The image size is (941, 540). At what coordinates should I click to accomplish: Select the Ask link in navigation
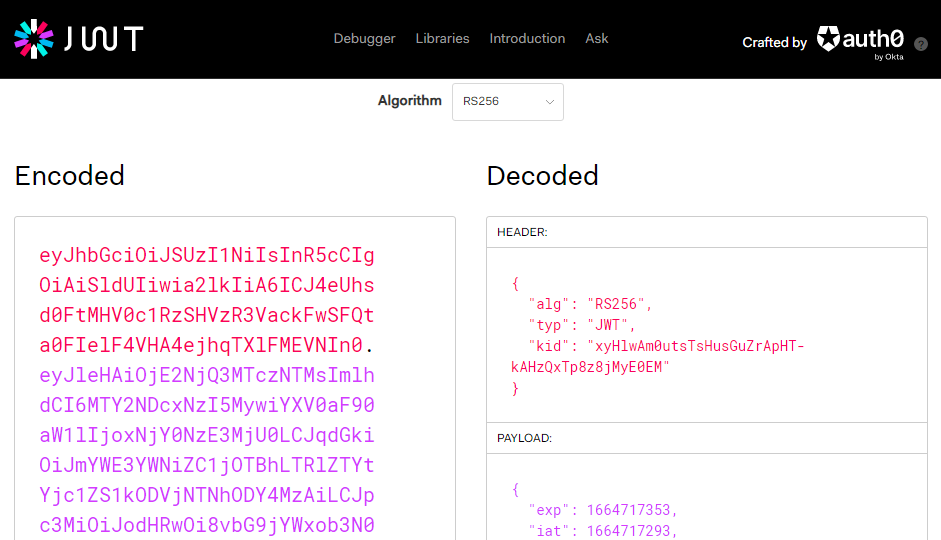pyautogui.click(x=597, y=38)
